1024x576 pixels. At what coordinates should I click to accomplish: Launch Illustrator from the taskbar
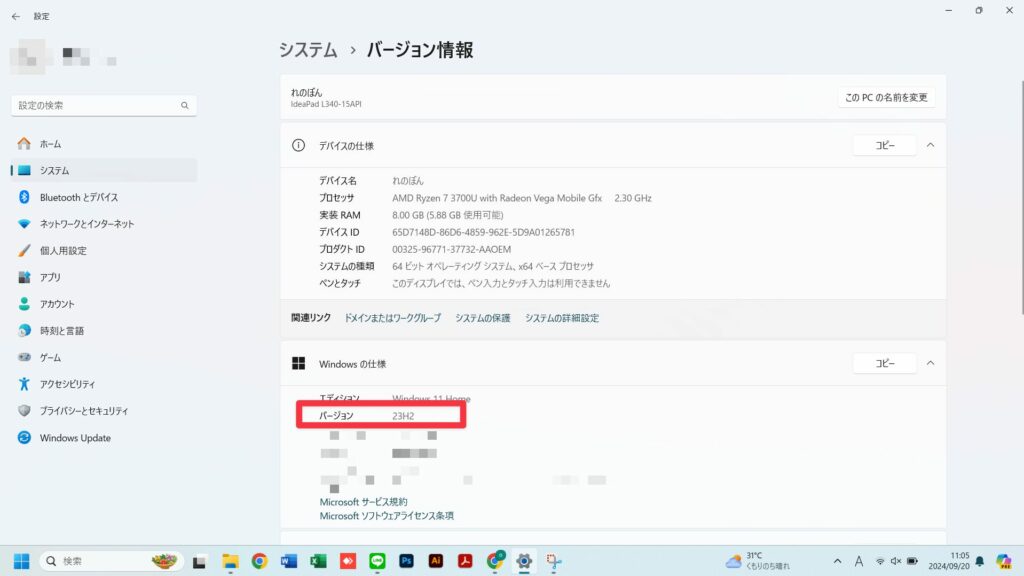pos(436,562)
